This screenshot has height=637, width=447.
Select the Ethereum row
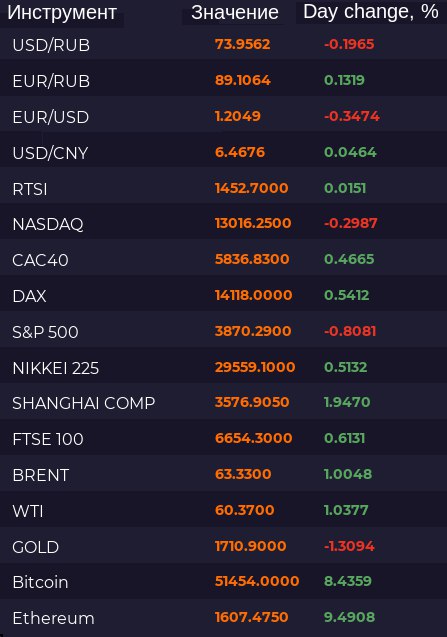pyautogui.click(x=224, y=618)
